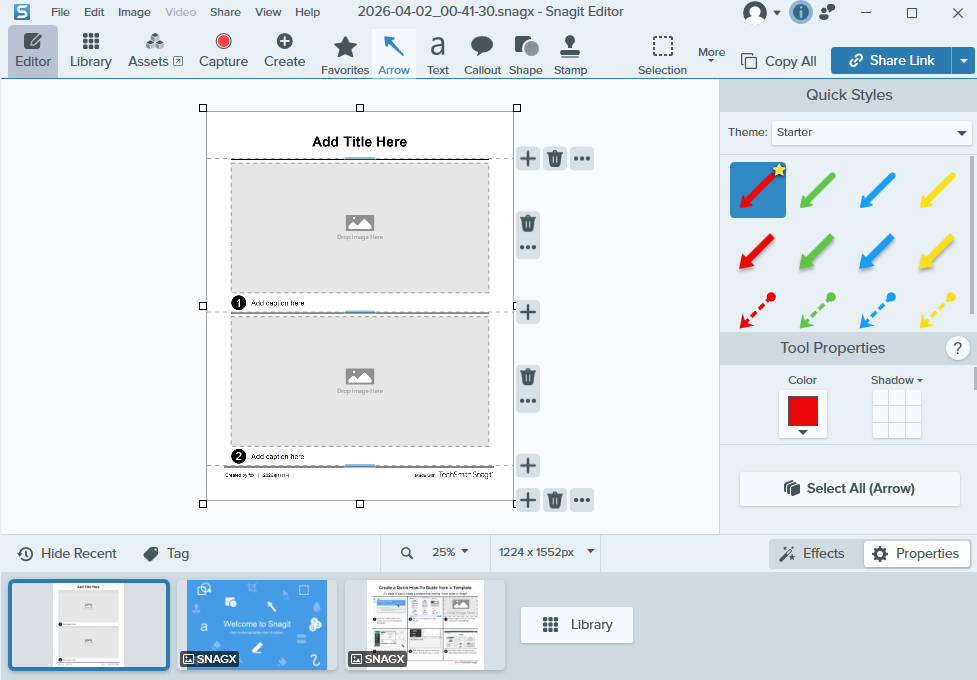This screenshot has width=977, height=680.
Task: Open the 25% zoom level dropdown
Action: 450,552
